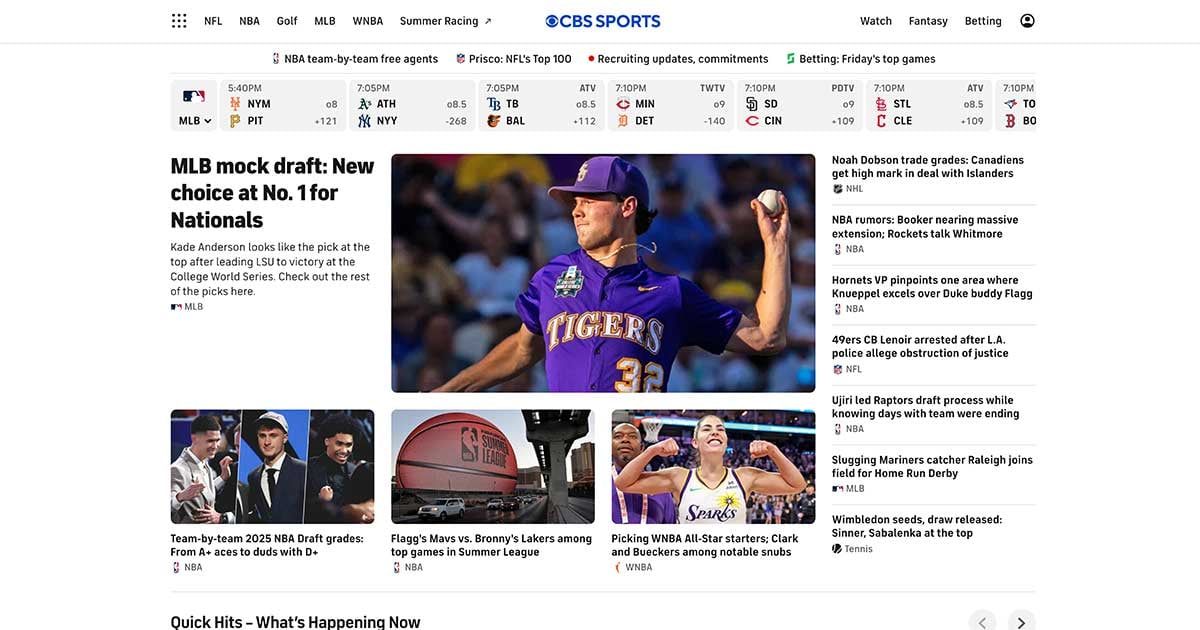Open the user account profile icon

(x=1027, y=21)
